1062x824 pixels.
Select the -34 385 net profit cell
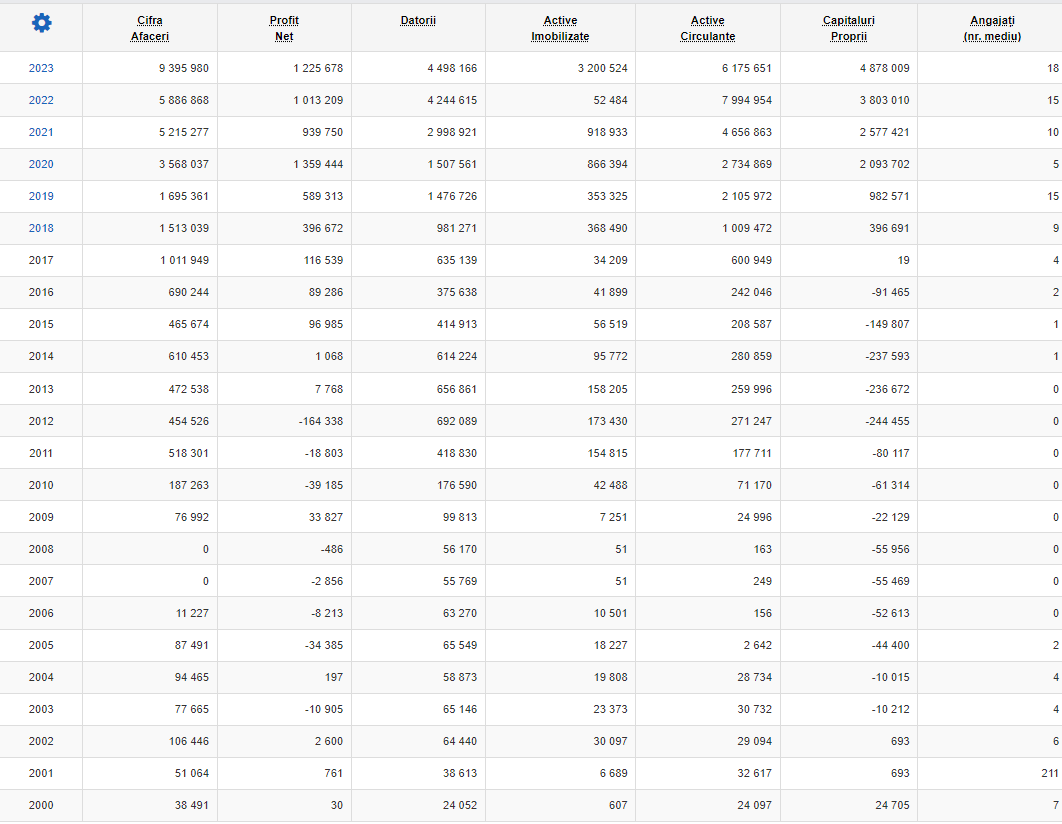(284, 645)
